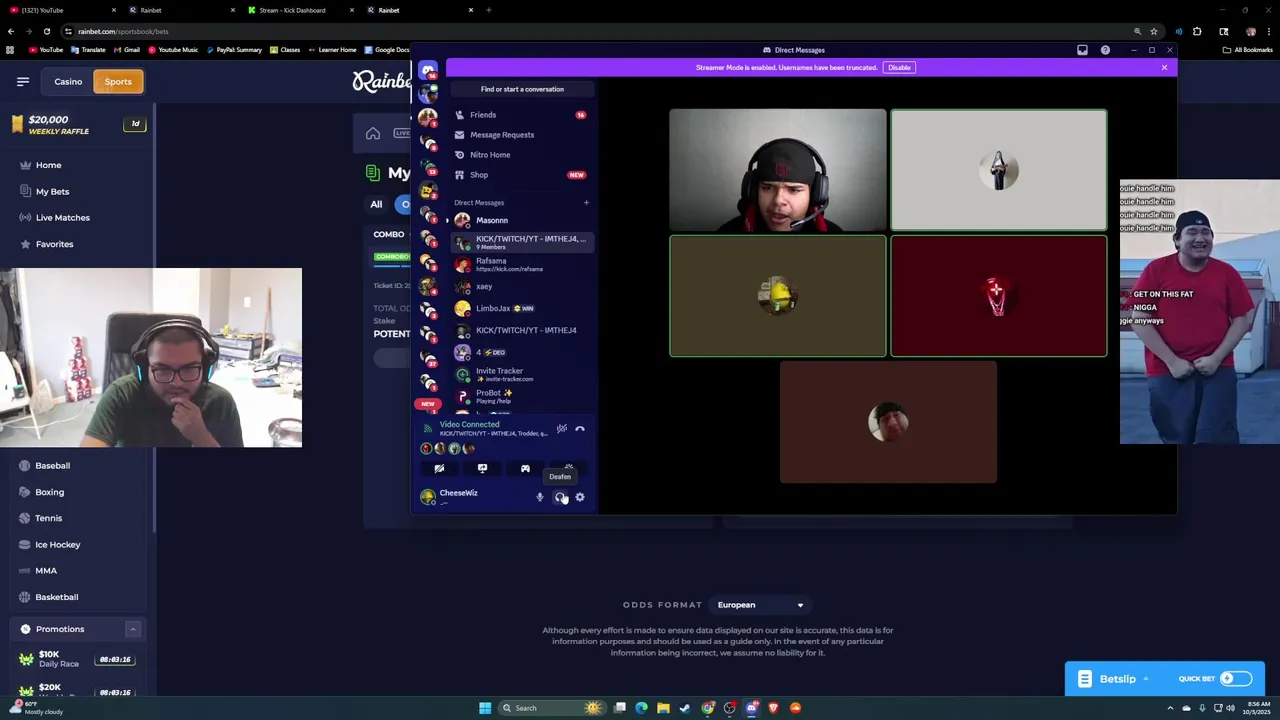This screenshot has height=720, width=1280.
Task: Open Discord user settings gear
Action: click(x=580, y=497)
